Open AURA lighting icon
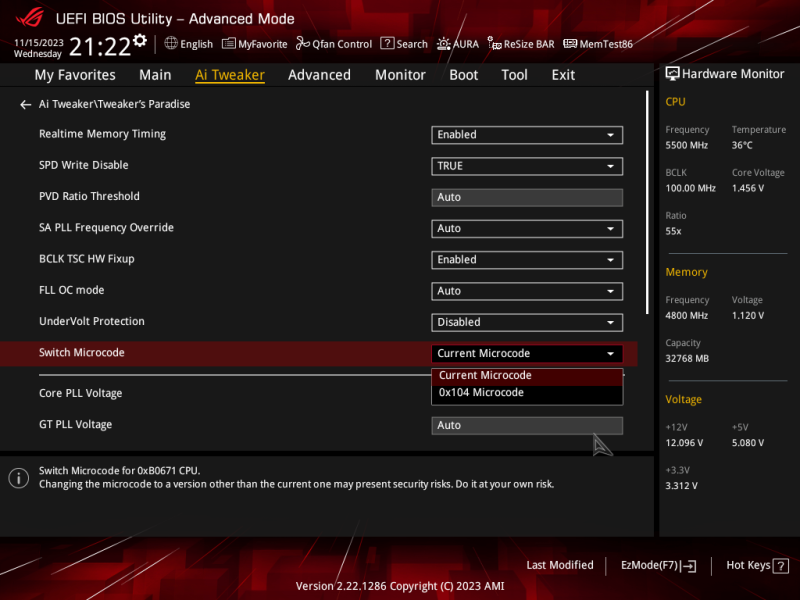800x600 pixels. click(x=443, y=44)
